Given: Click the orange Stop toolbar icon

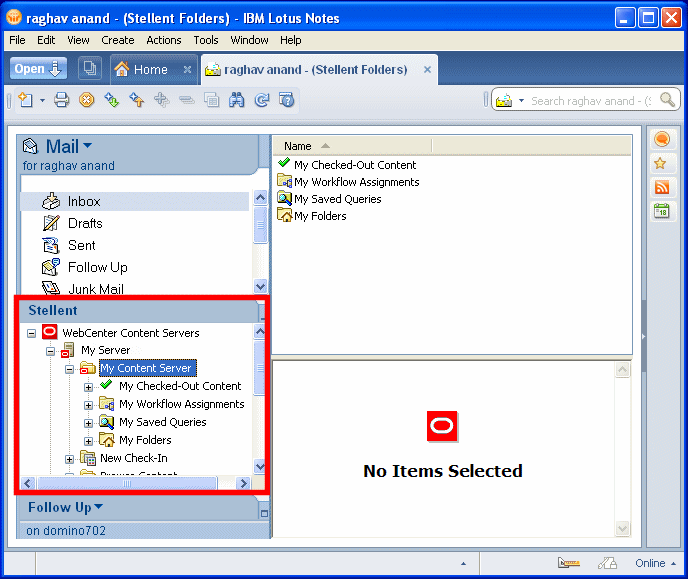Looking at the screenshot, I should (86, 100).
